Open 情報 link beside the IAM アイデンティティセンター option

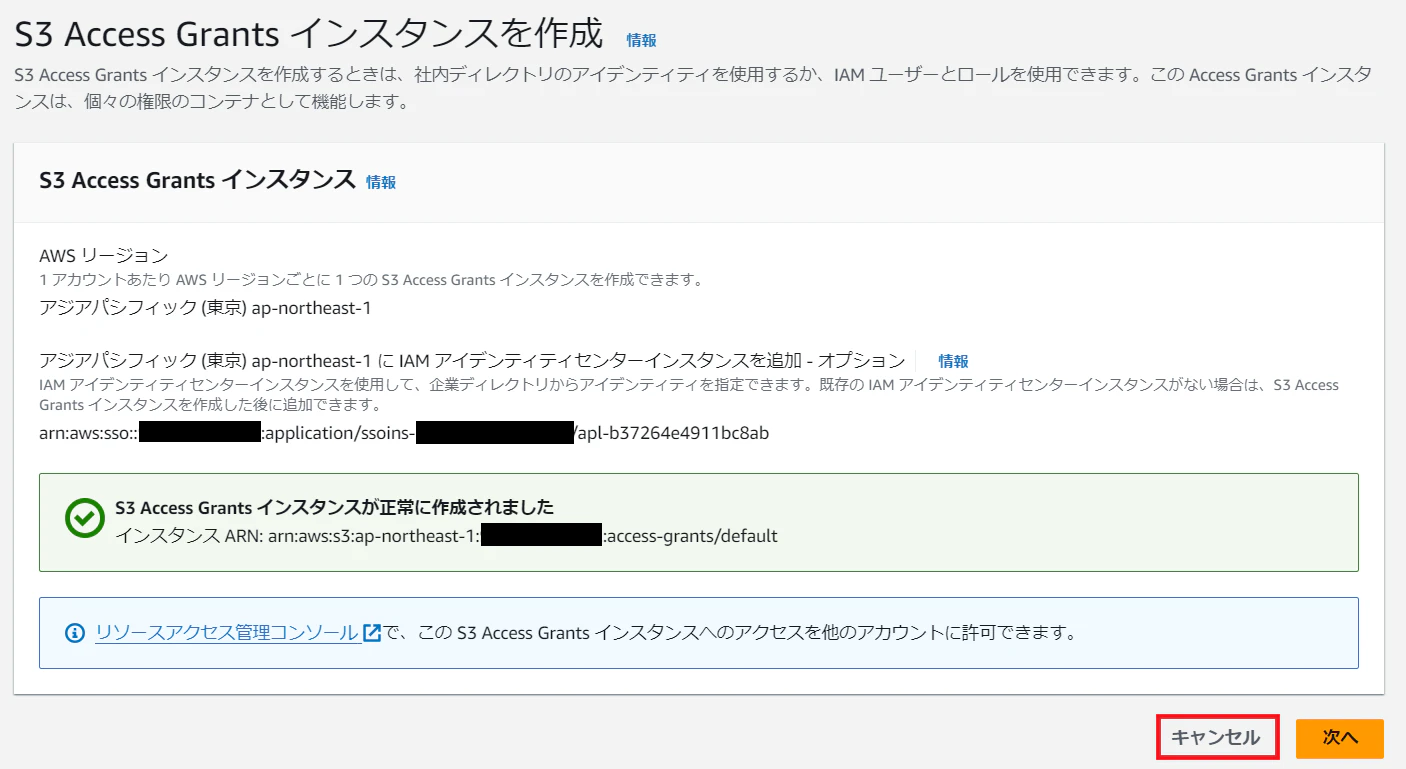click(953, 361)
